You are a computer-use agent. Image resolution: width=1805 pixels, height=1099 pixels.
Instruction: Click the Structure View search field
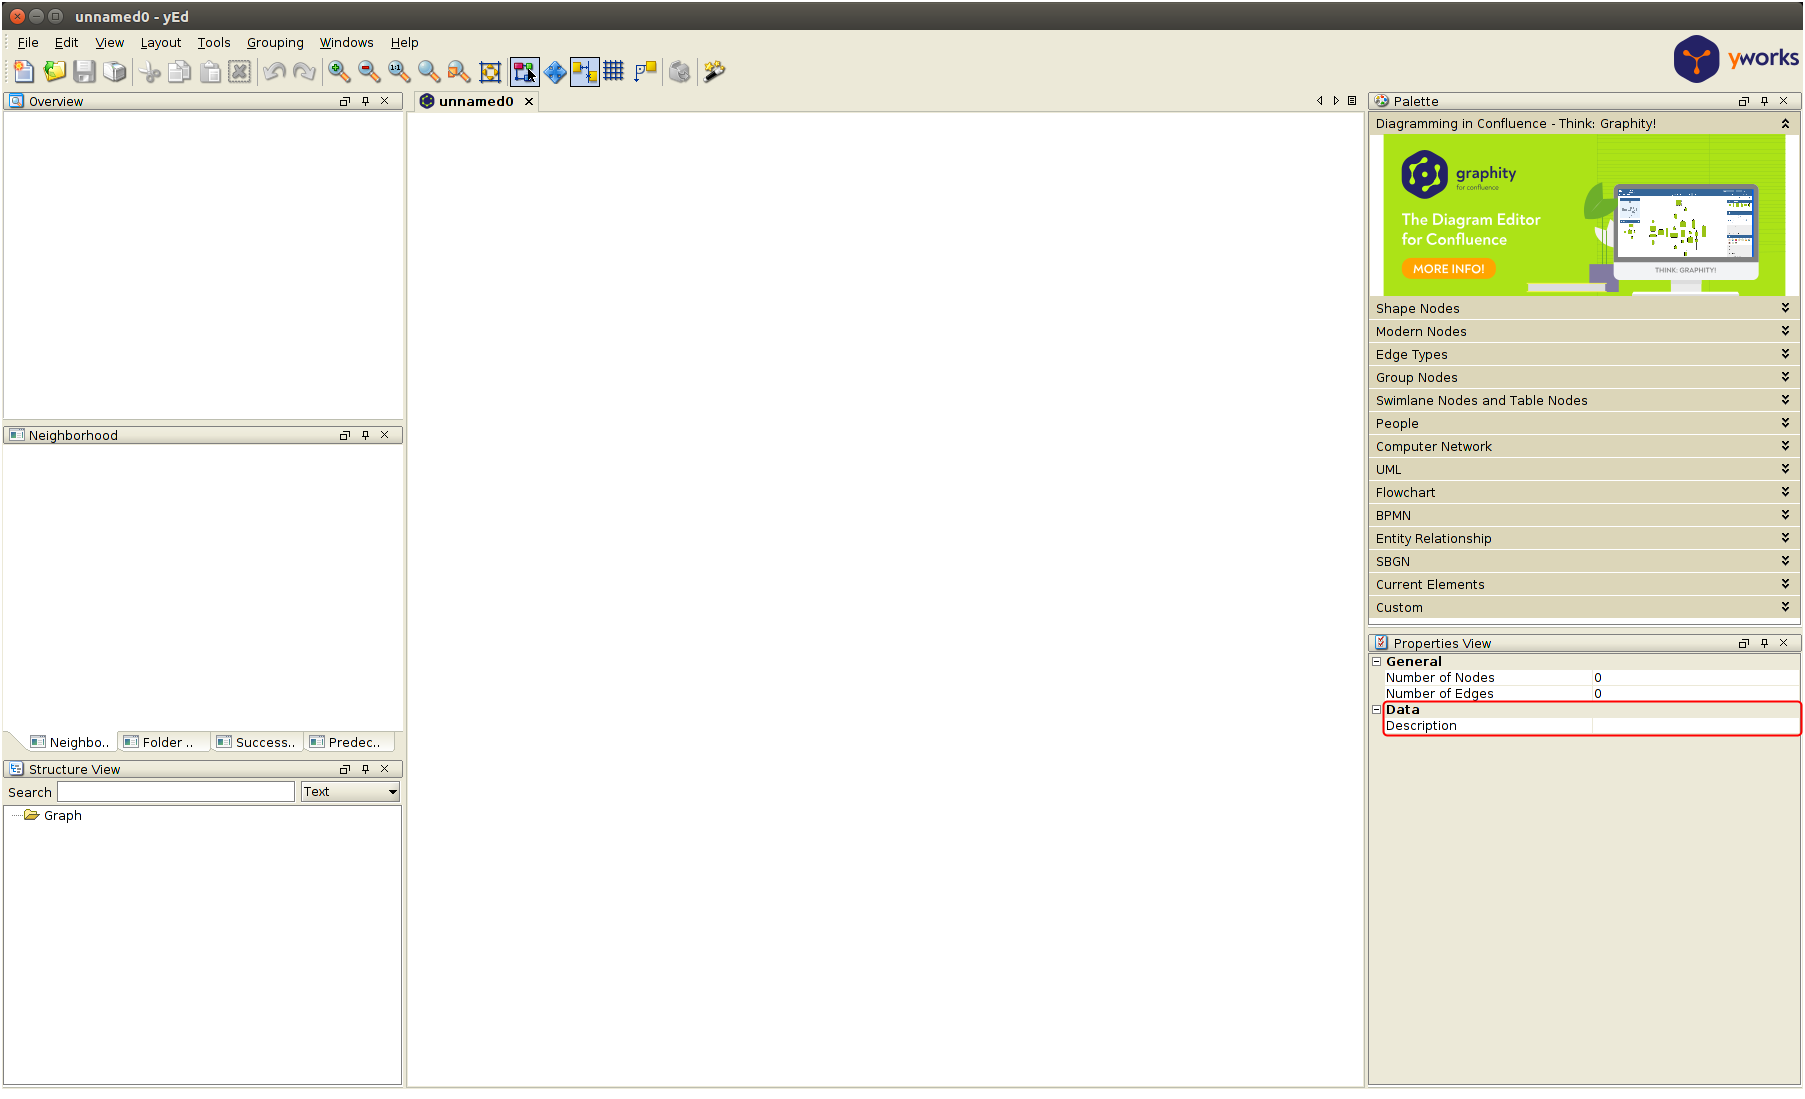[176, 791]
